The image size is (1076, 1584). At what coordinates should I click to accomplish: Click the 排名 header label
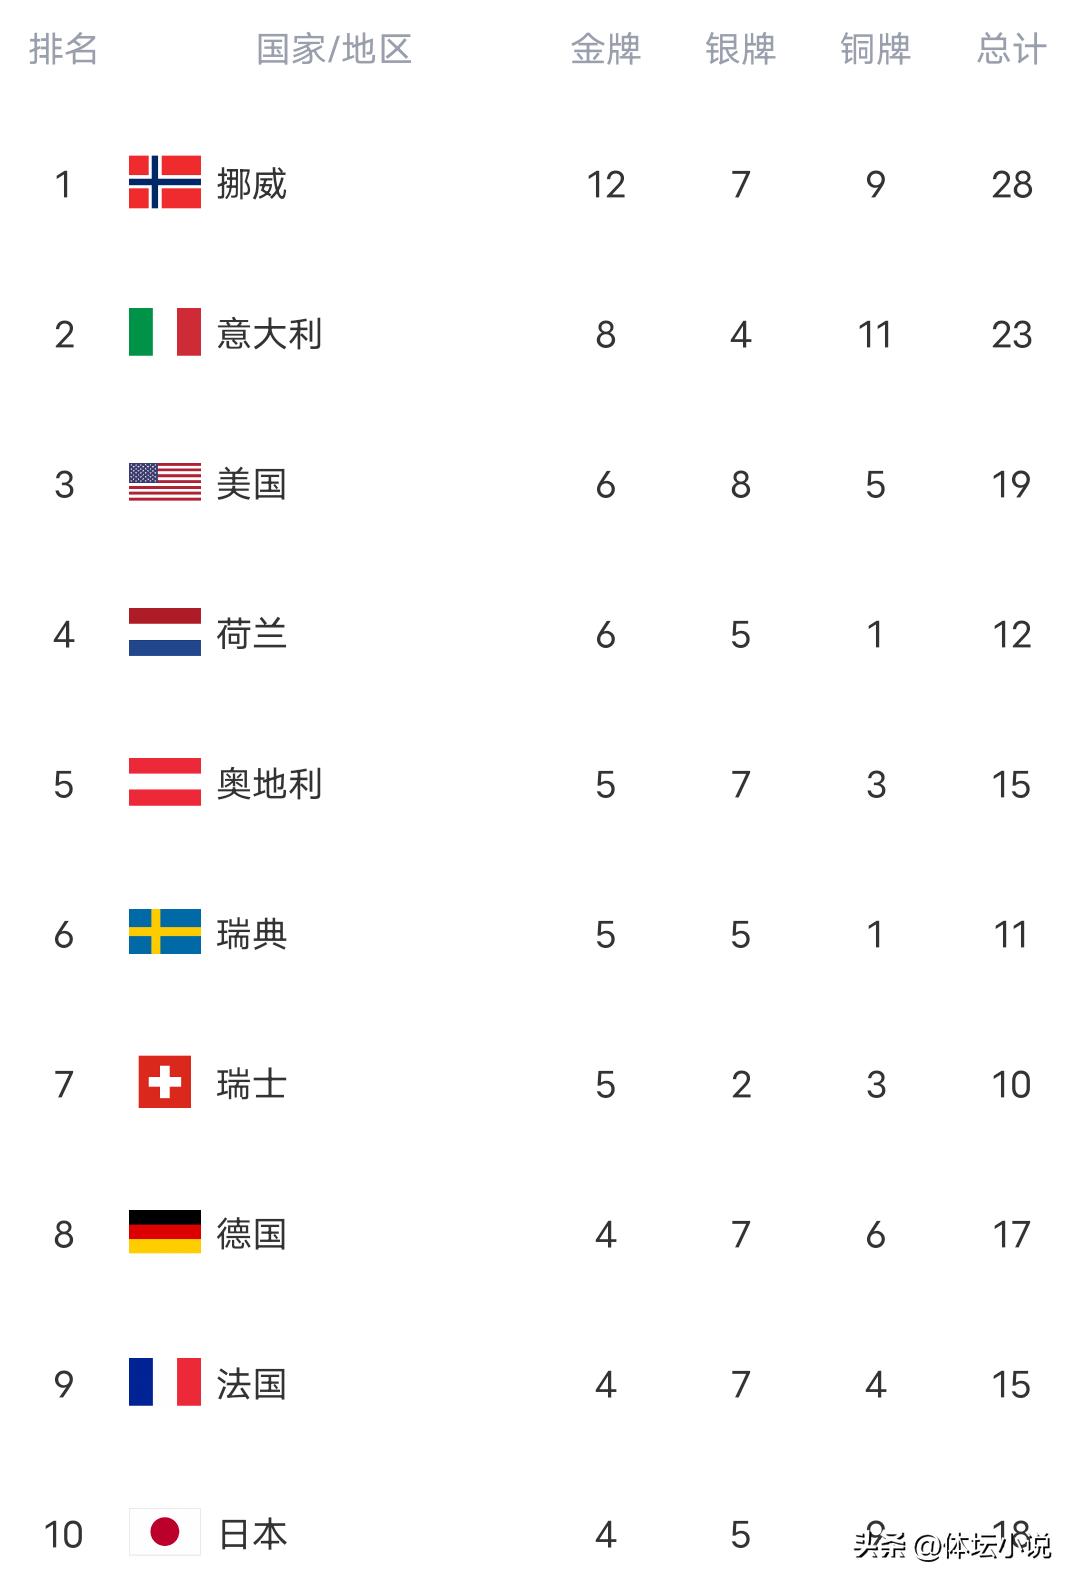63,49
